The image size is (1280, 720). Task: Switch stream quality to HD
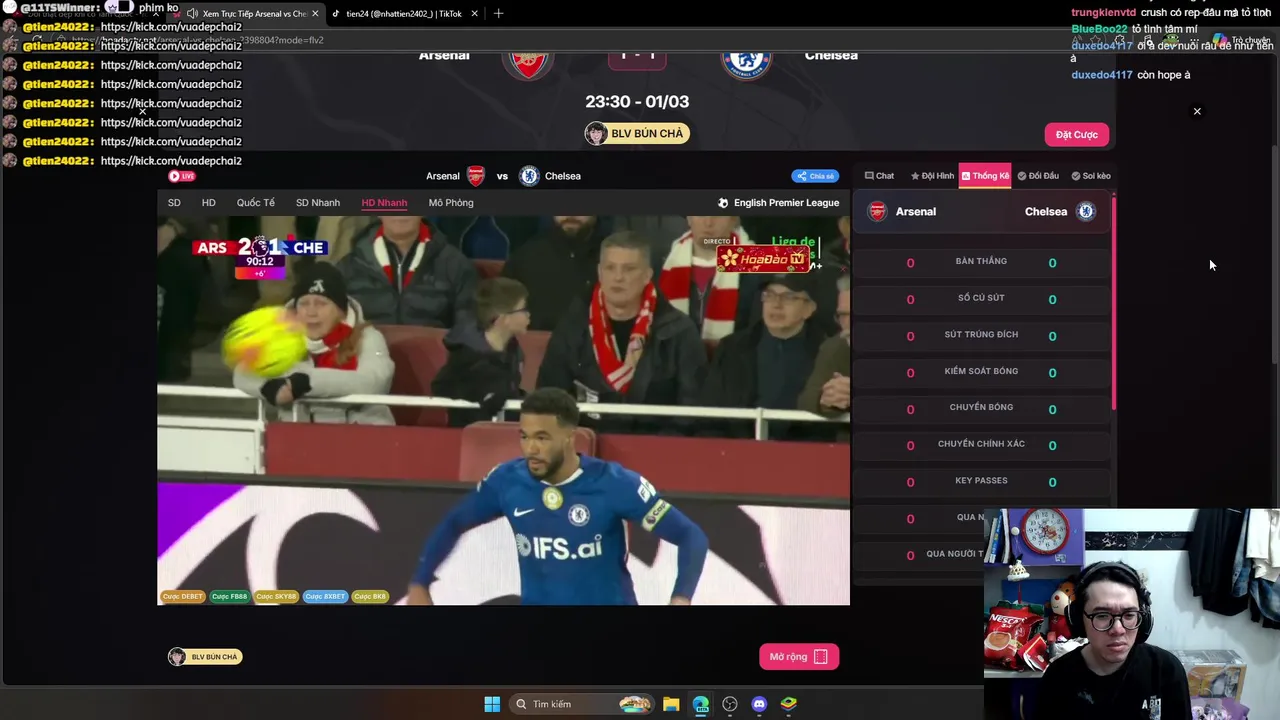click(x=208, y=203)
